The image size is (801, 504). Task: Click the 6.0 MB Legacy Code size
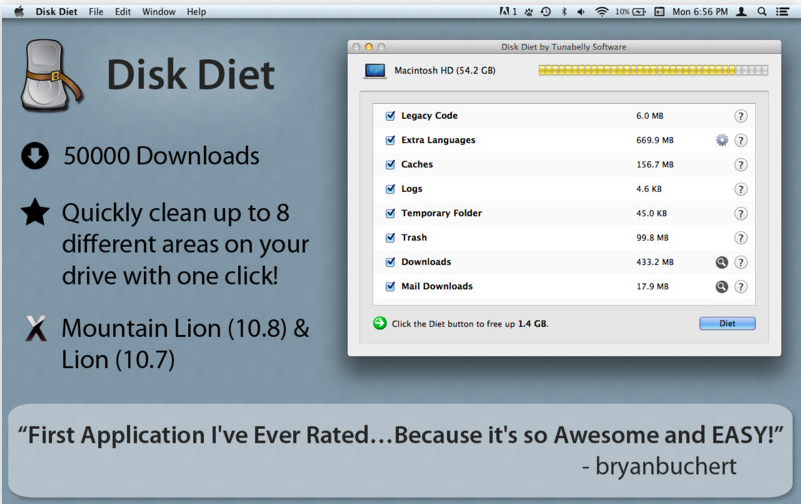pyautogui.click(x=650, y=116)
